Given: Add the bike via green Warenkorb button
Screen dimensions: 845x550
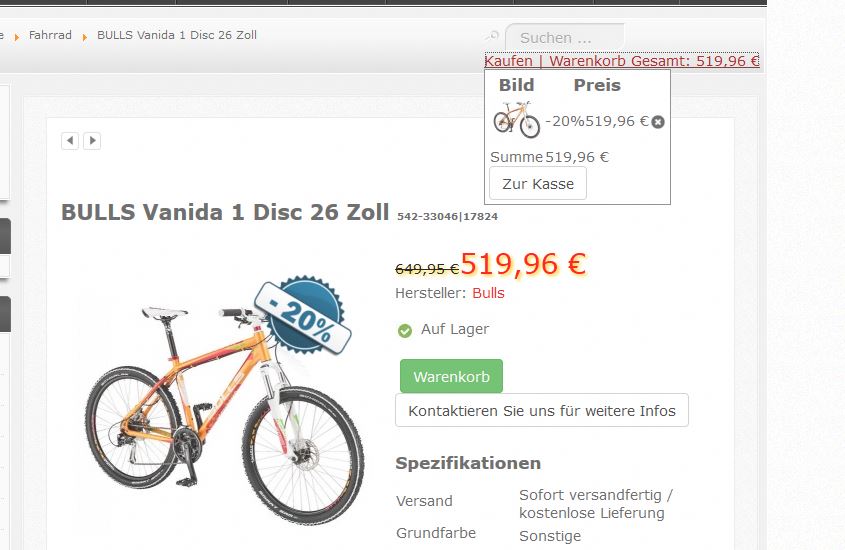Looking at the screenshot, I should [x=451, y=377].
